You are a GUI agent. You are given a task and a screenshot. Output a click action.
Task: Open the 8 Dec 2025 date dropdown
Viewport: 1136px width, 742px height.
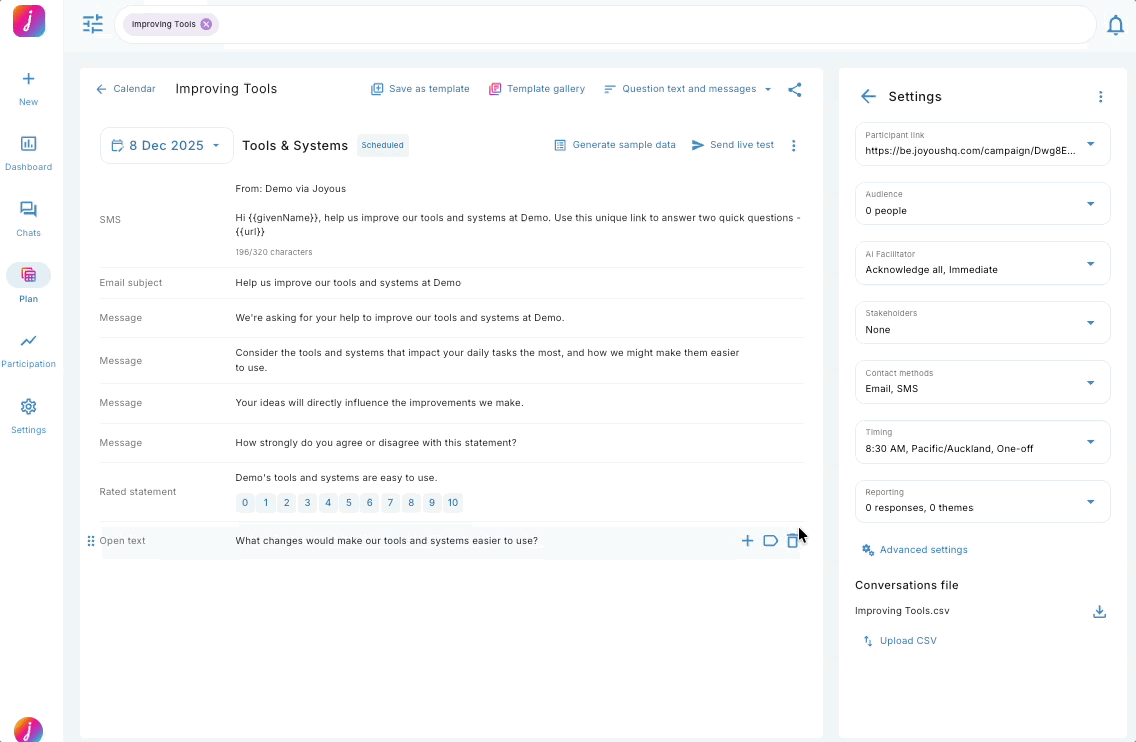click(166, 146)
